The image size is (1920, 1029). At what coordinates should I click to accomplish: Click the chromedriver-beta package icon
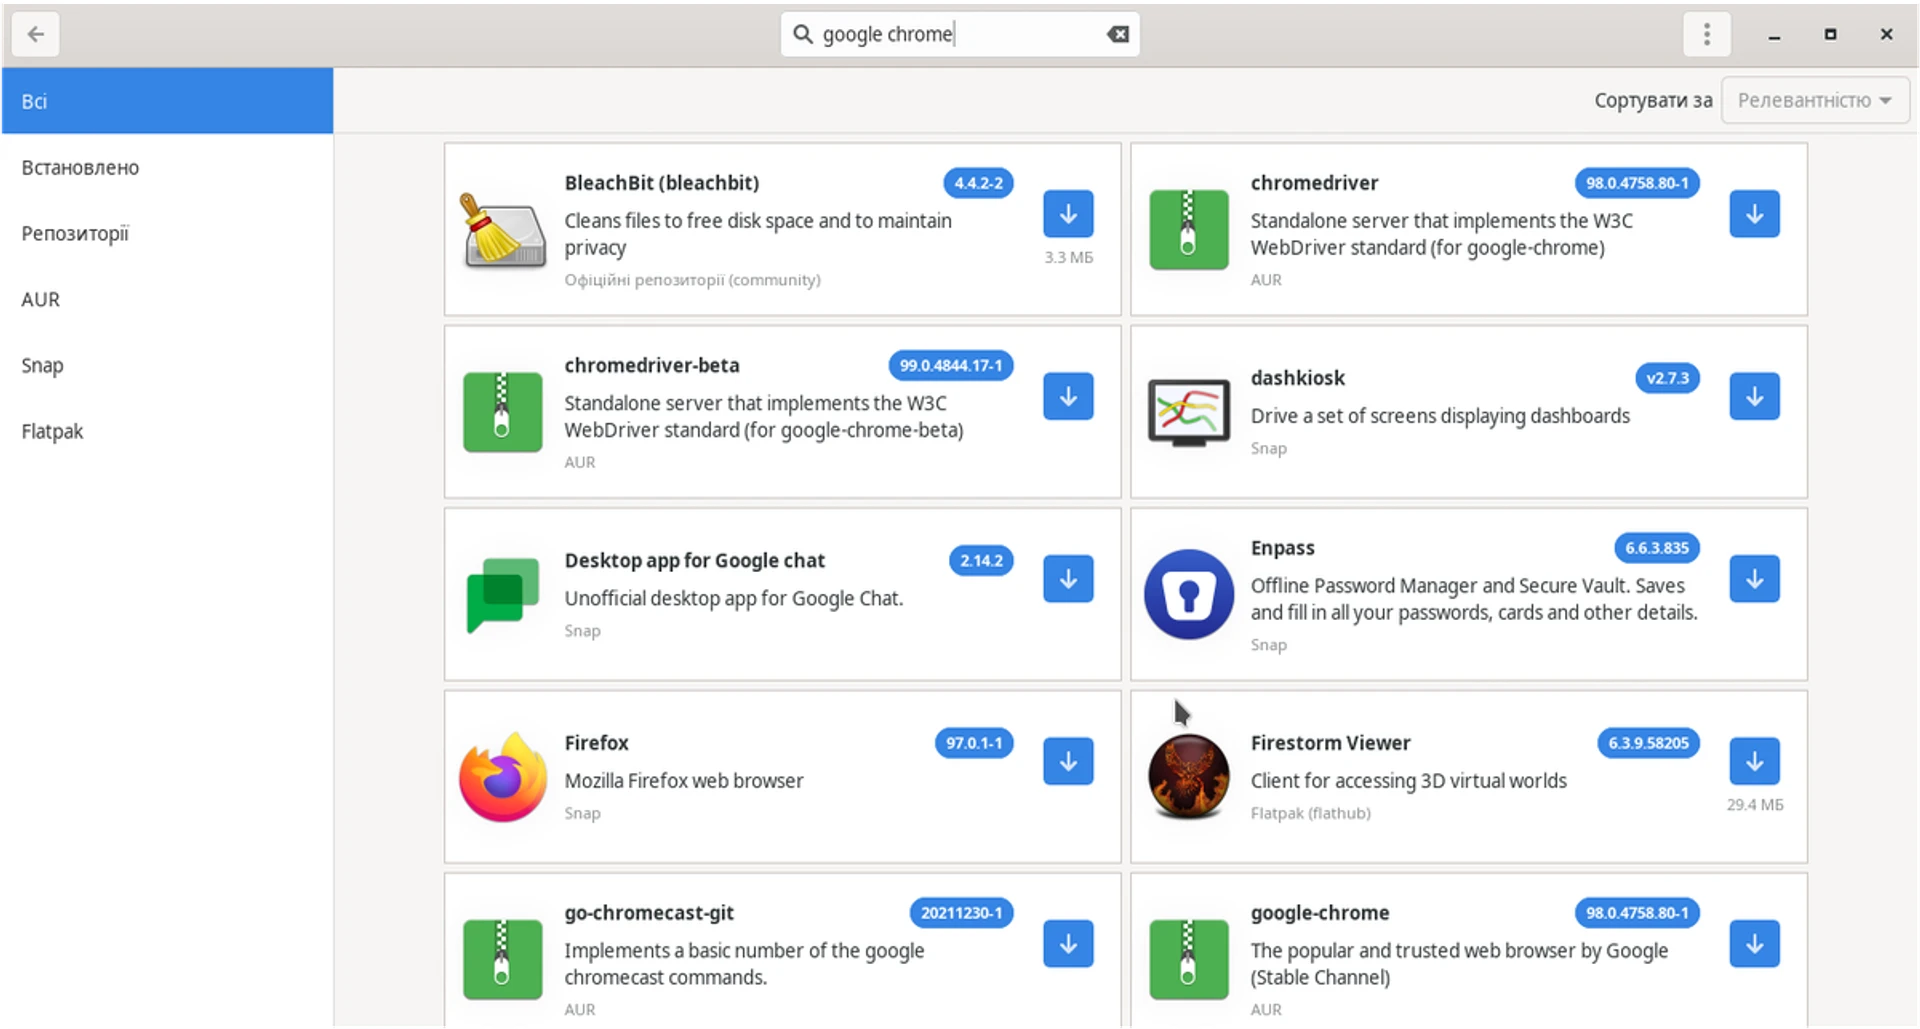[x=503, y=412]
